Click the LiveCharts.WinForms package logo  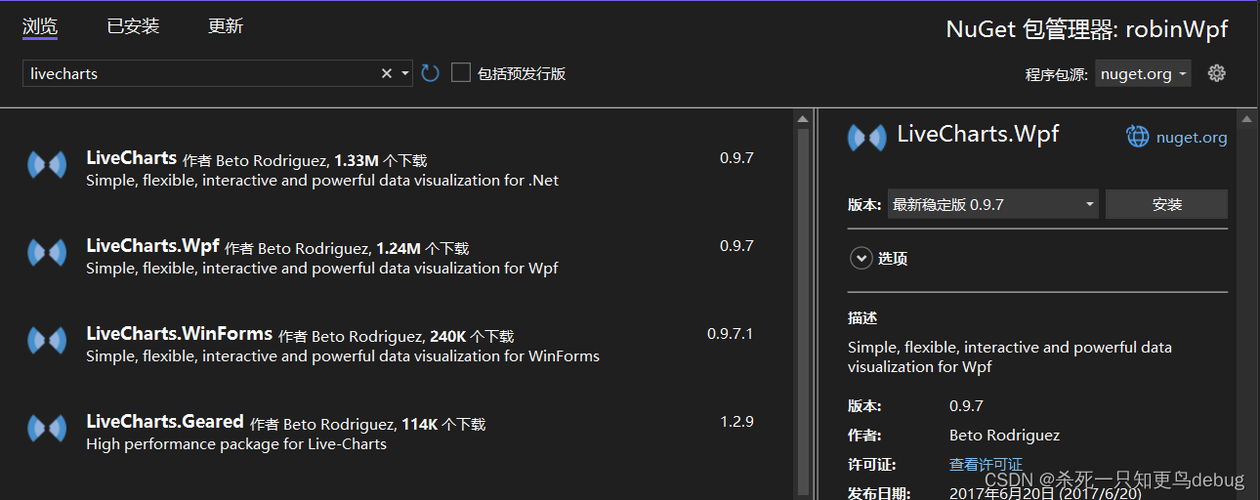pyautogui.click(x=47, y=340)
